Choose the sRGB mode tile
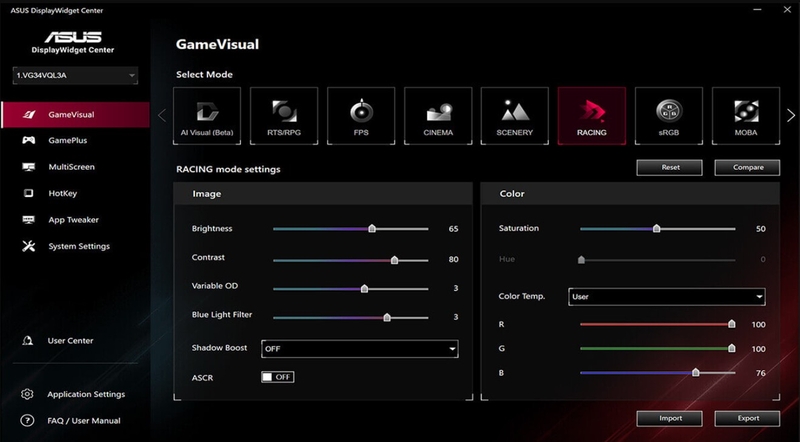 (669, 116)
